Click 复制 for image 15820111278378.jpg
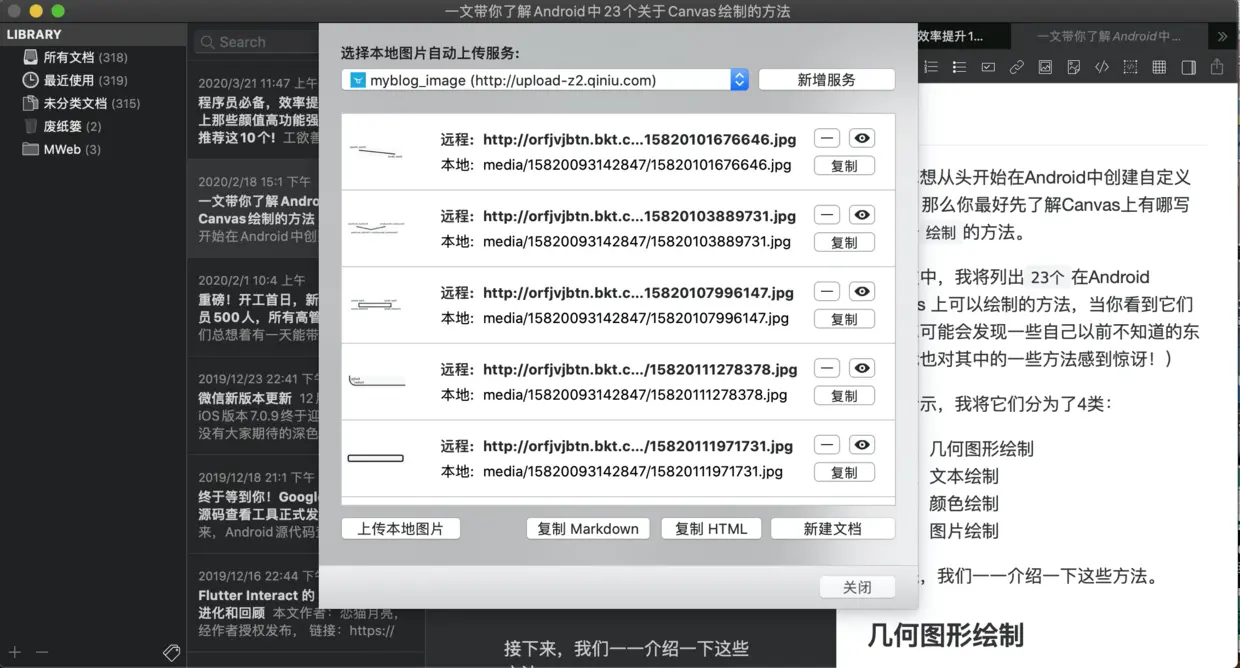 [x=844, y=396]
